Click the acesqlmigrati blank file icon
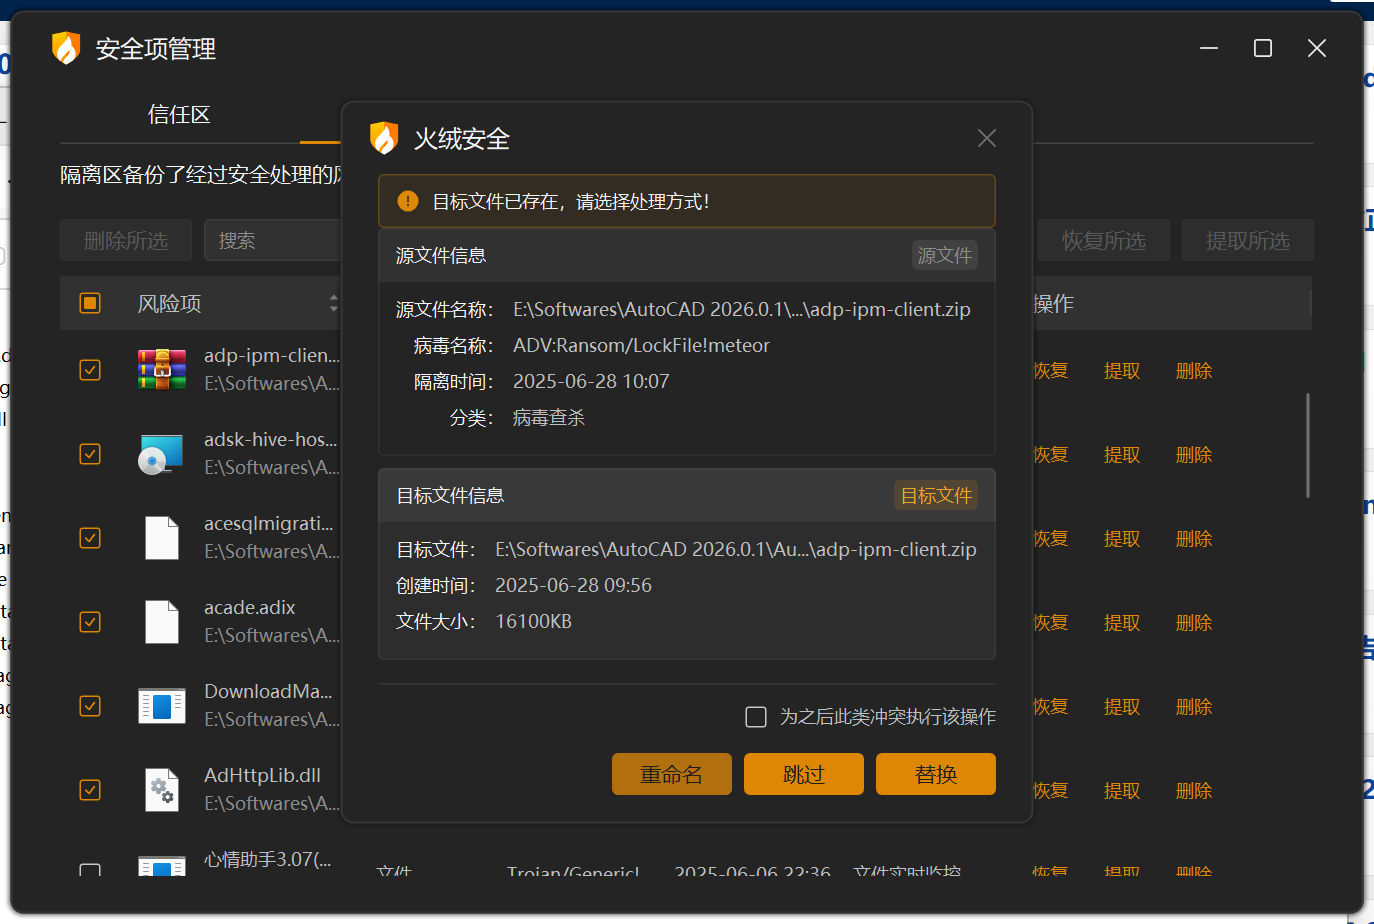Image resolution: width=1374 pixels, height=924 pixels. pyautogui.click(x=162, y=538)
